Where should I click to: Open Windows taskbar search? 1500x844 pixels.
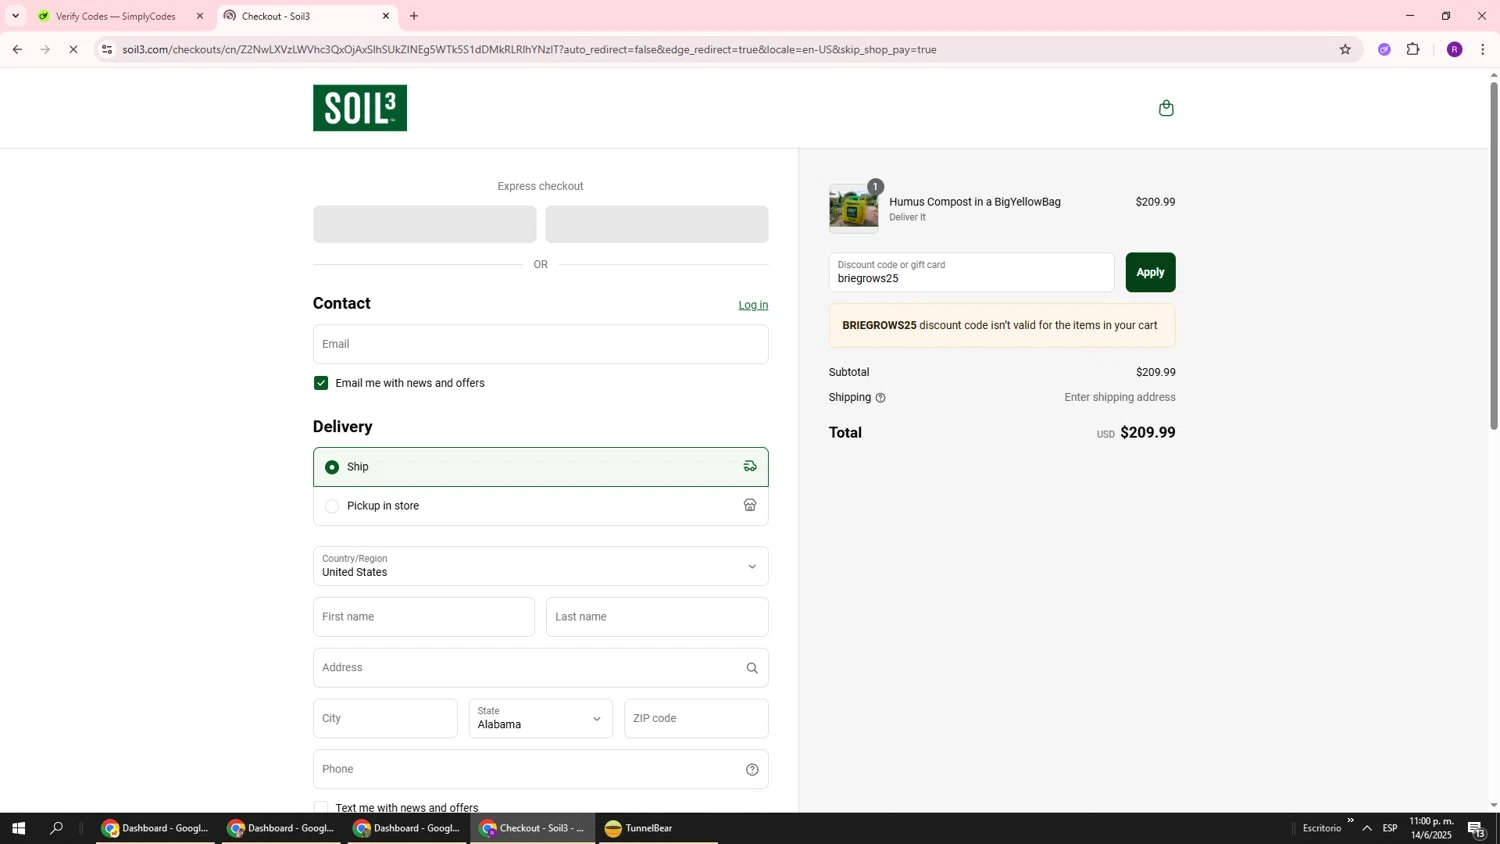tap(57, 828)
